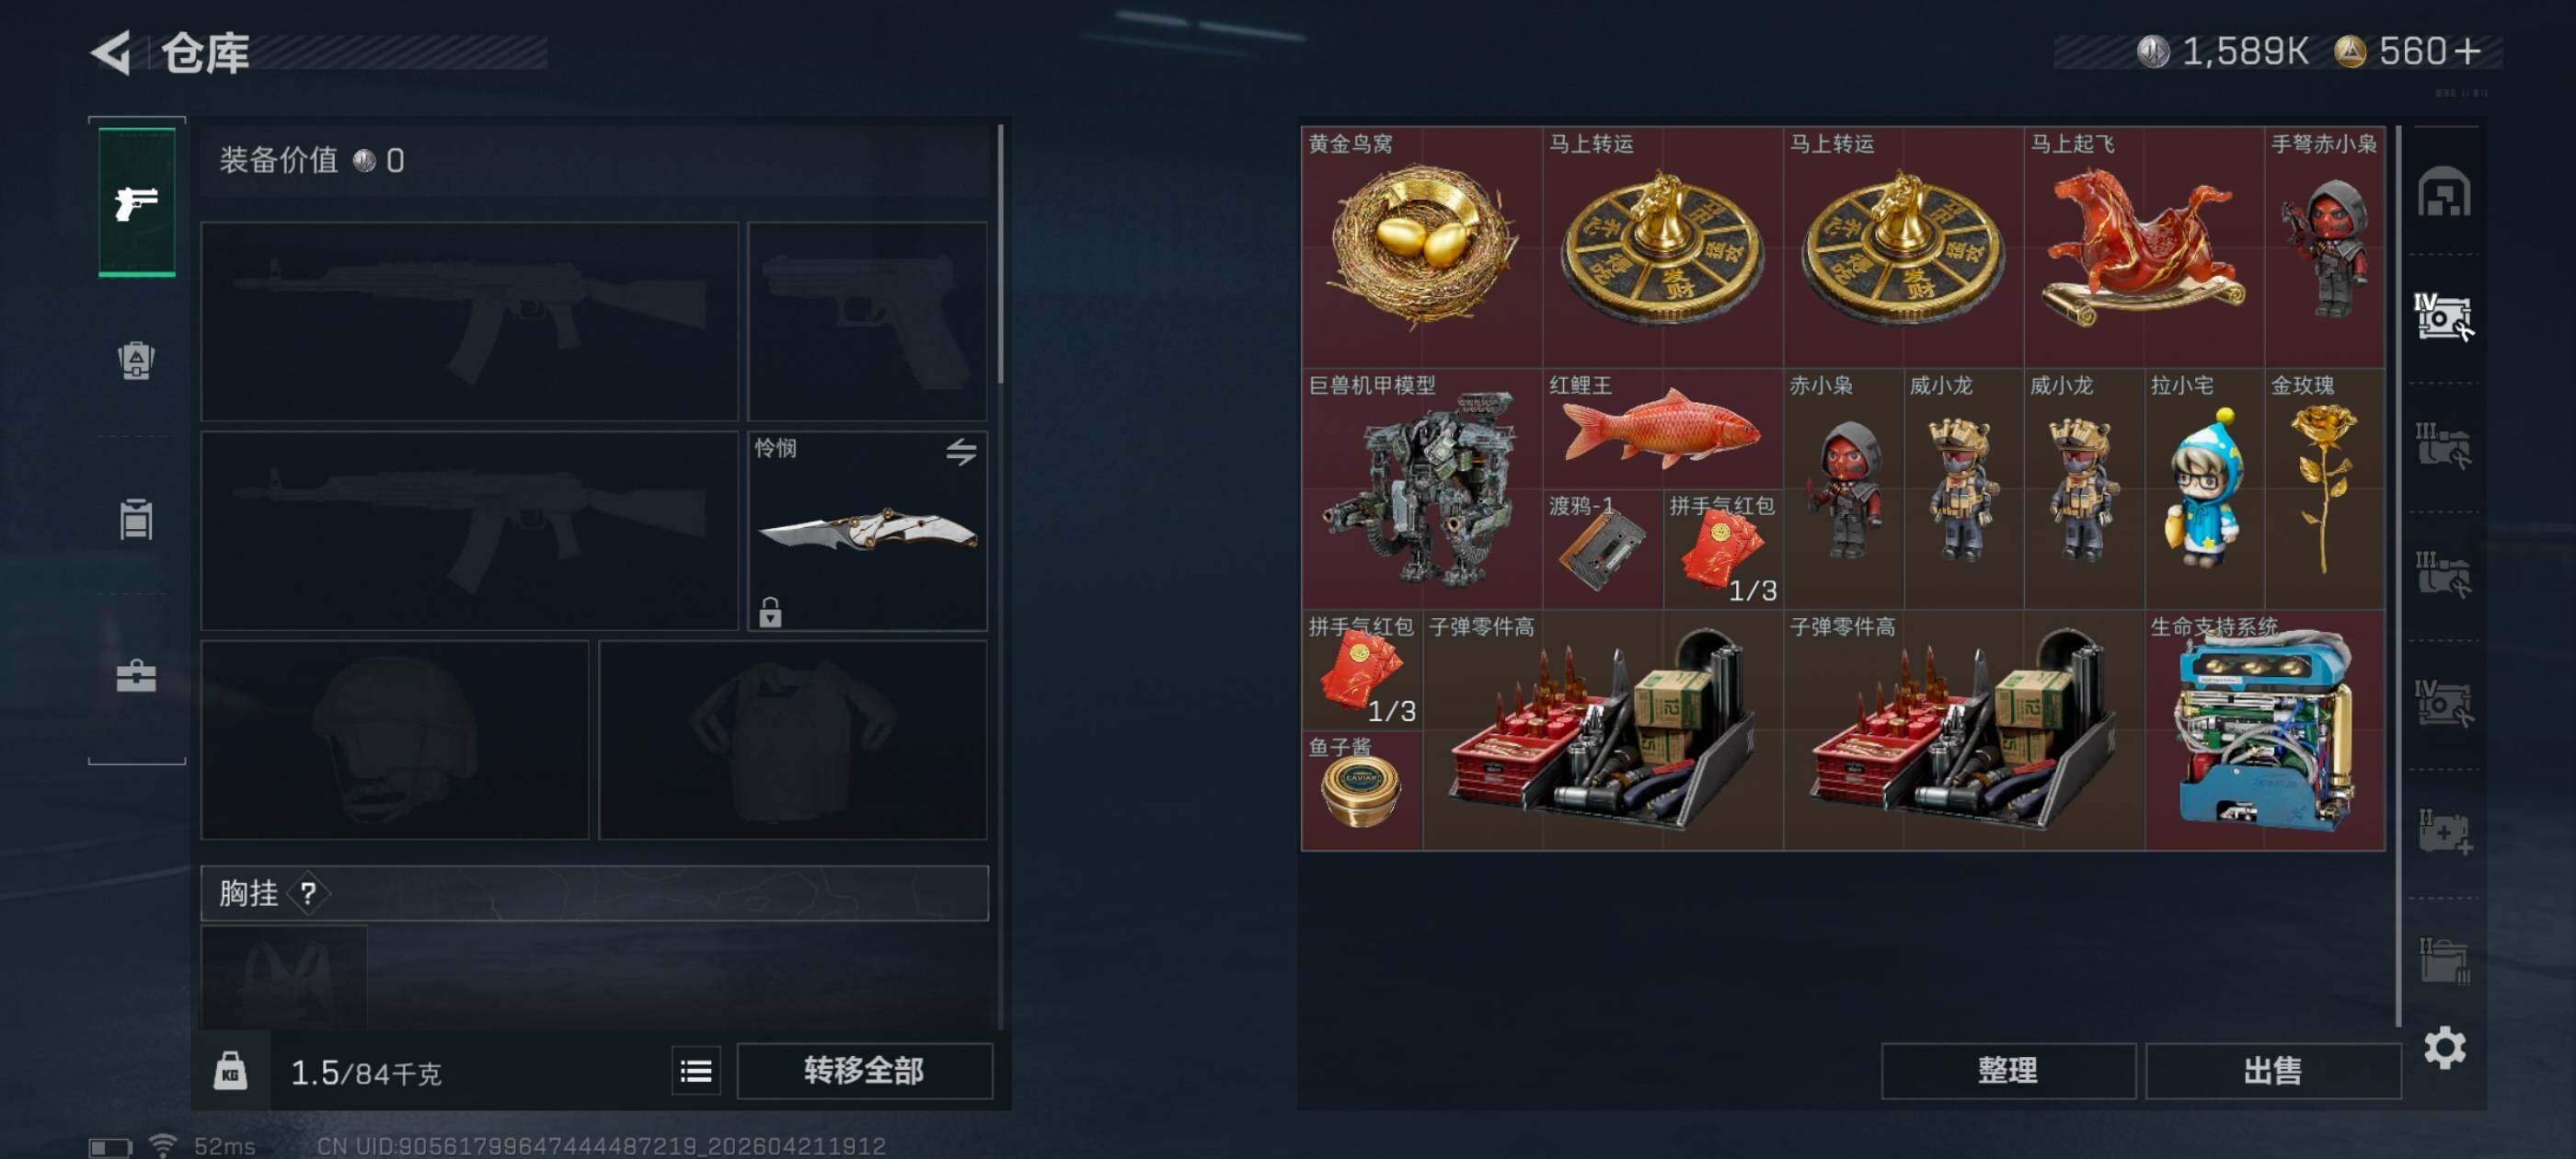Select the highlighted IV storage box icon

tap(2444, 318)
